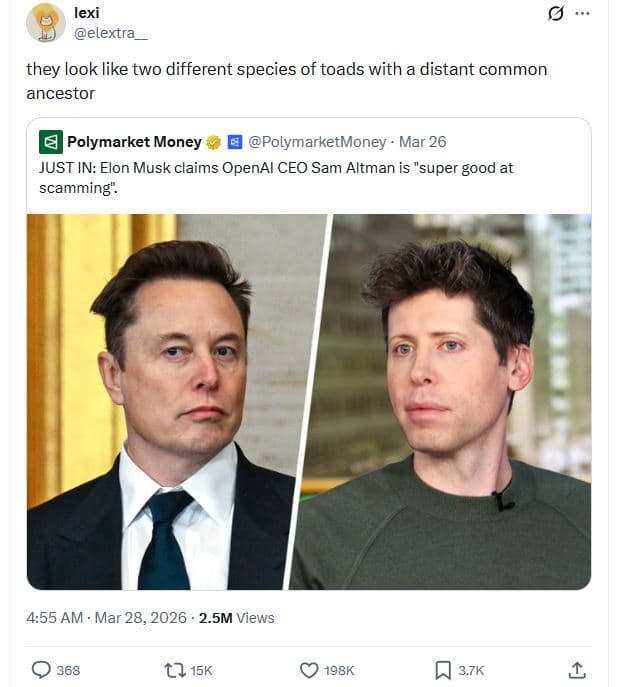Reply using the comment bubble icon
The height and width of the screenshot is (687, 618).
(42, 670)
